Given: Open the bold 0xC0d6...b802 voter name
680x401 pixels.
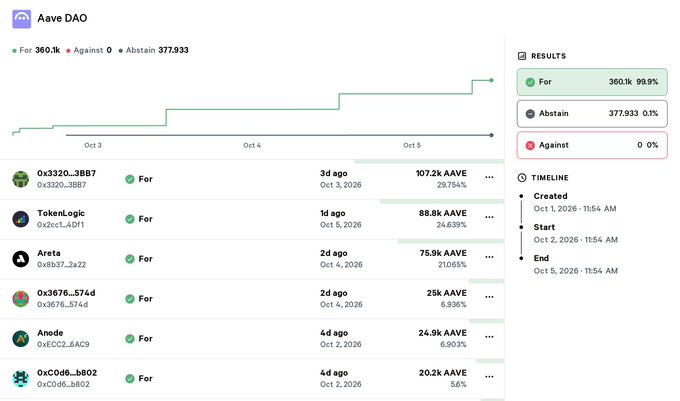Looking at the screenshot, I should (67, 373).
